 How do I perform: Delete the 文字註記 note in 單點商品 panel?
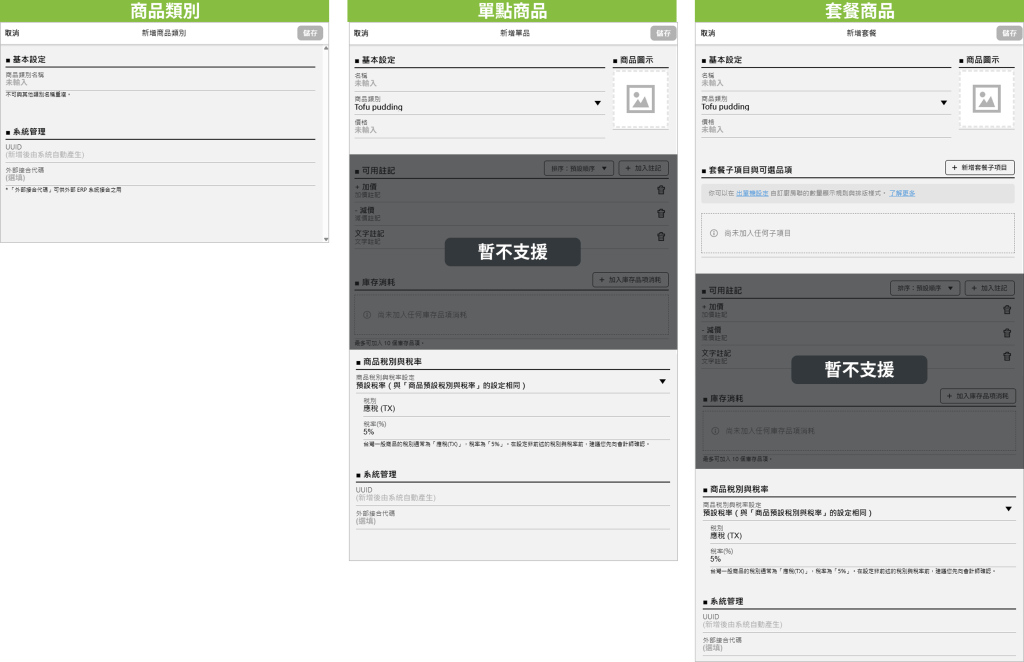point(661,237)
